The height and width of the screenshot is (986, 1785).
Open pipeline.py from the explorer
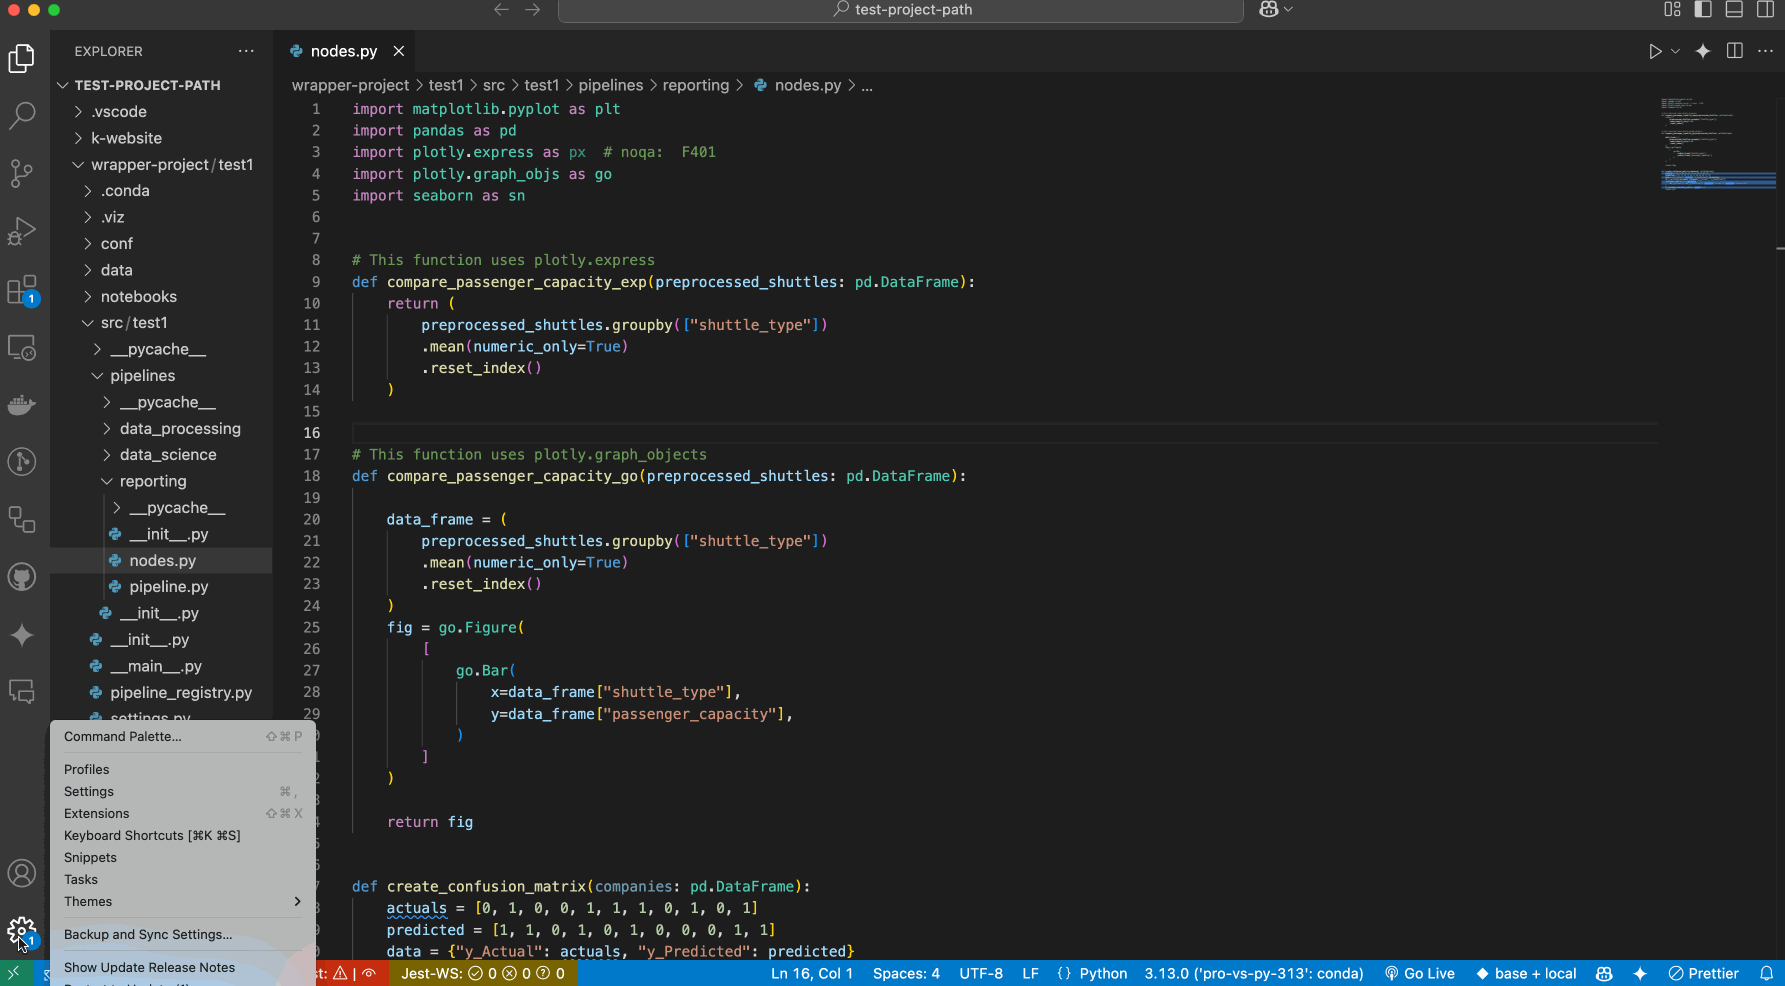[x=170, y=586]
